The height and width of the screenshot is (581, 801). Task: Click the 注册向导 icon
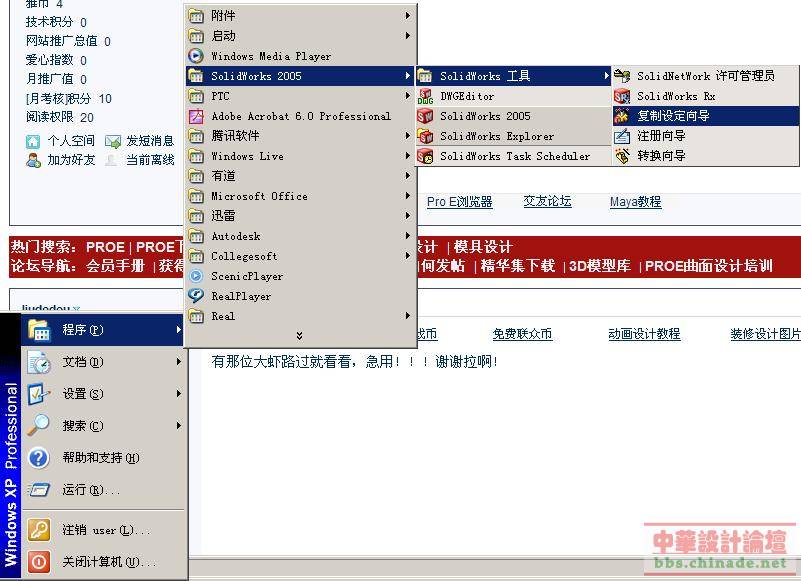[x=622, y=136]
